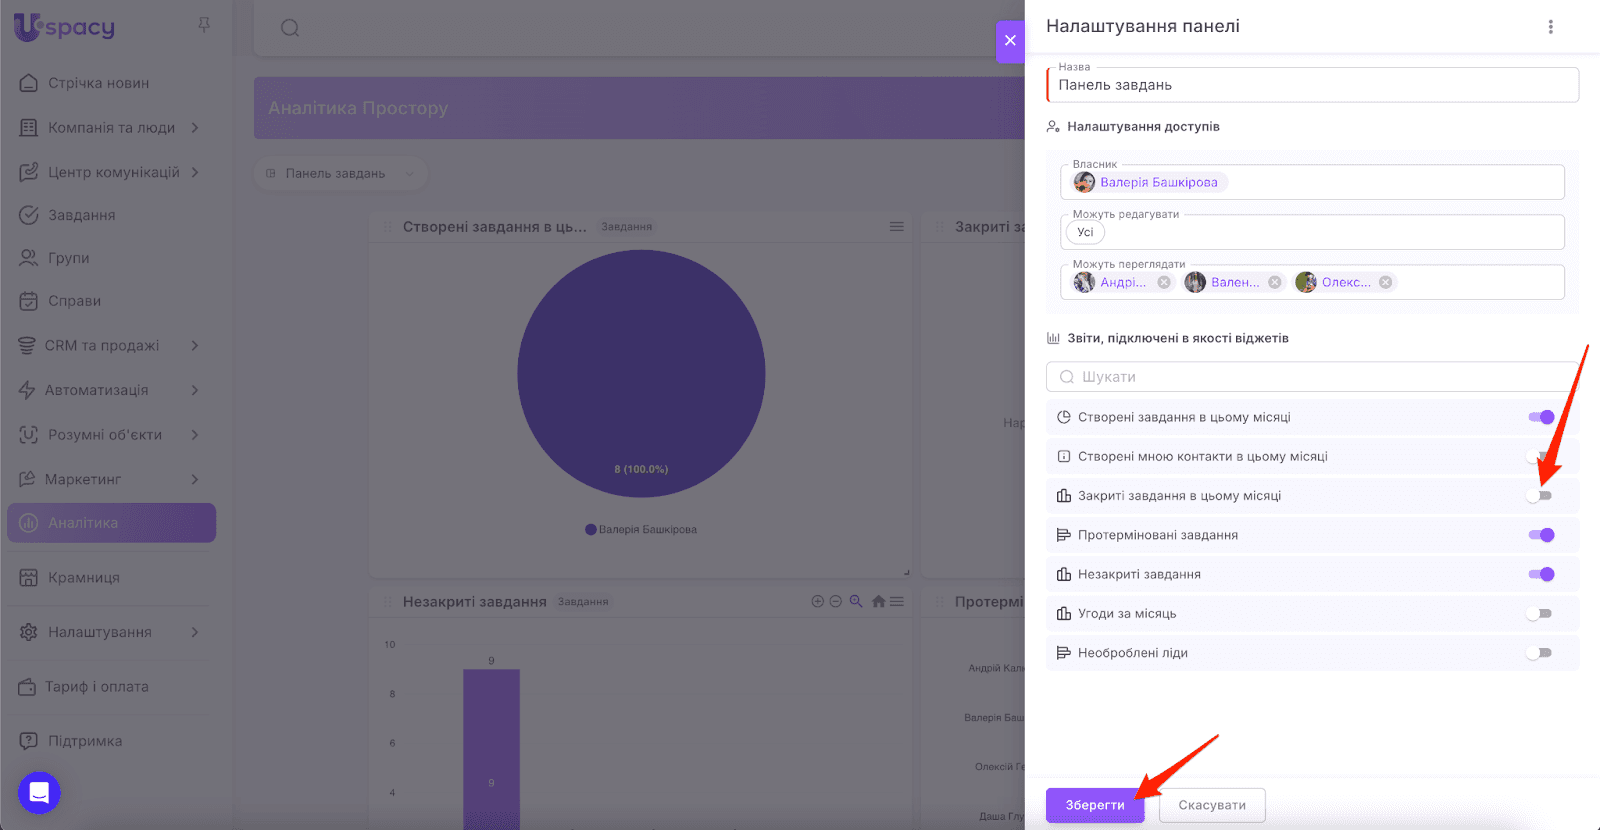Zoom out on Незакриті завдання chart
Viewport: 1600px width, 830px height.
click(x=836, y=601)
